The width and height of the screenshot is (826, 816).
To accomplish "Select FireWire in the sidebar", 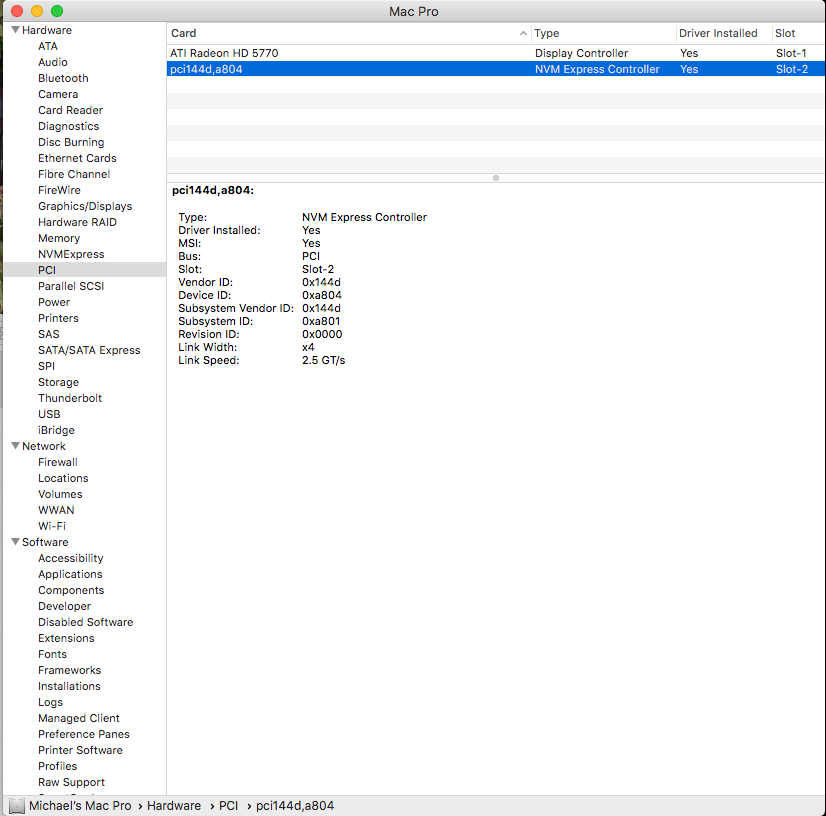I will click(59, 190).
